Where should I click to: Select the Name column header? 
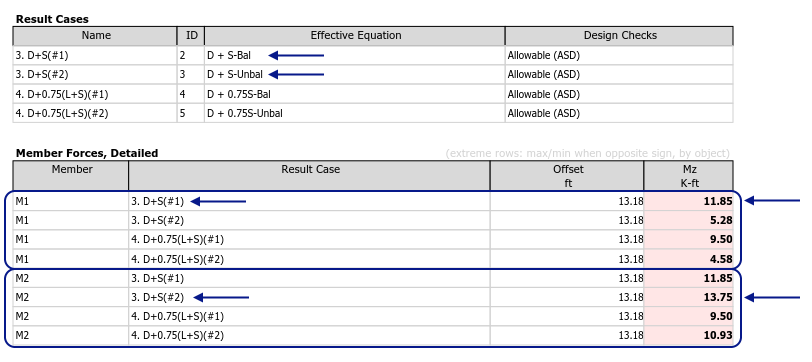point(96,36)
